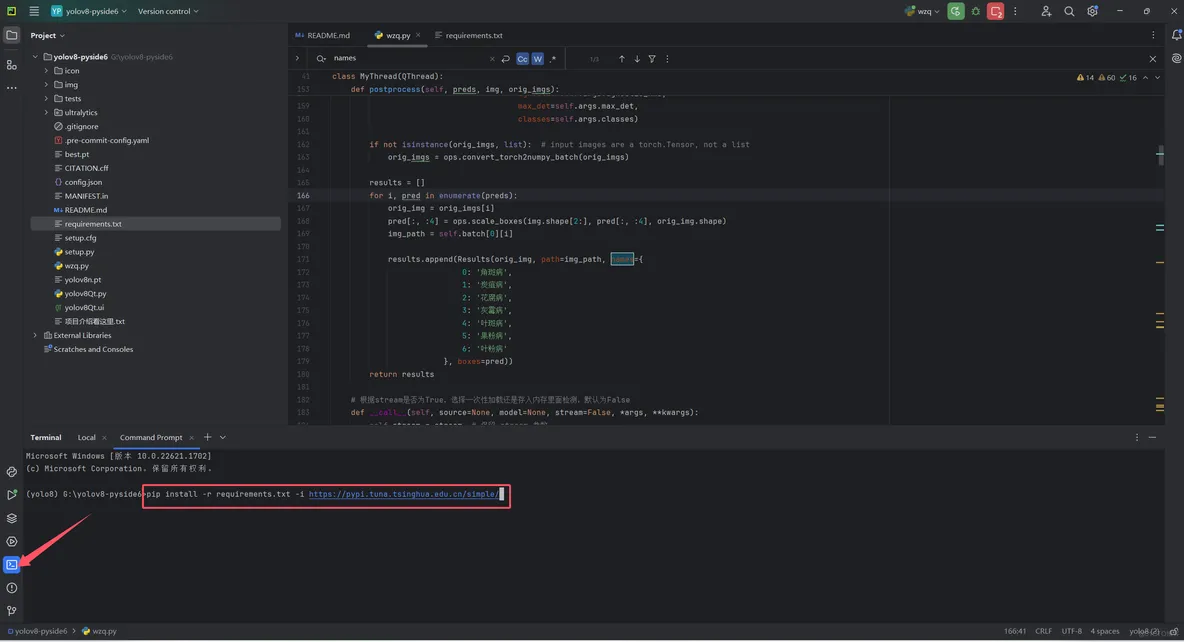
Task: Toggle Regex option in the find bar
Action: pyautogui.click(x=552, y=59)
